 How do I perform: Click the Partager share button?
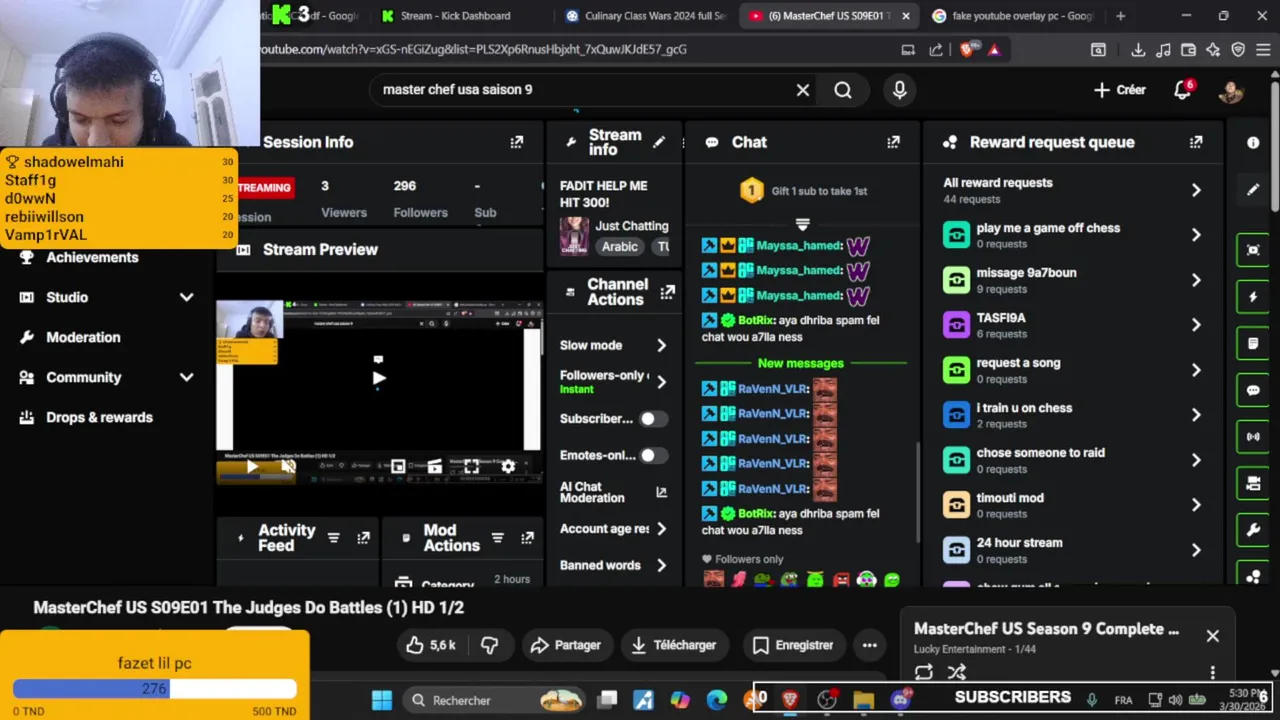566,645
